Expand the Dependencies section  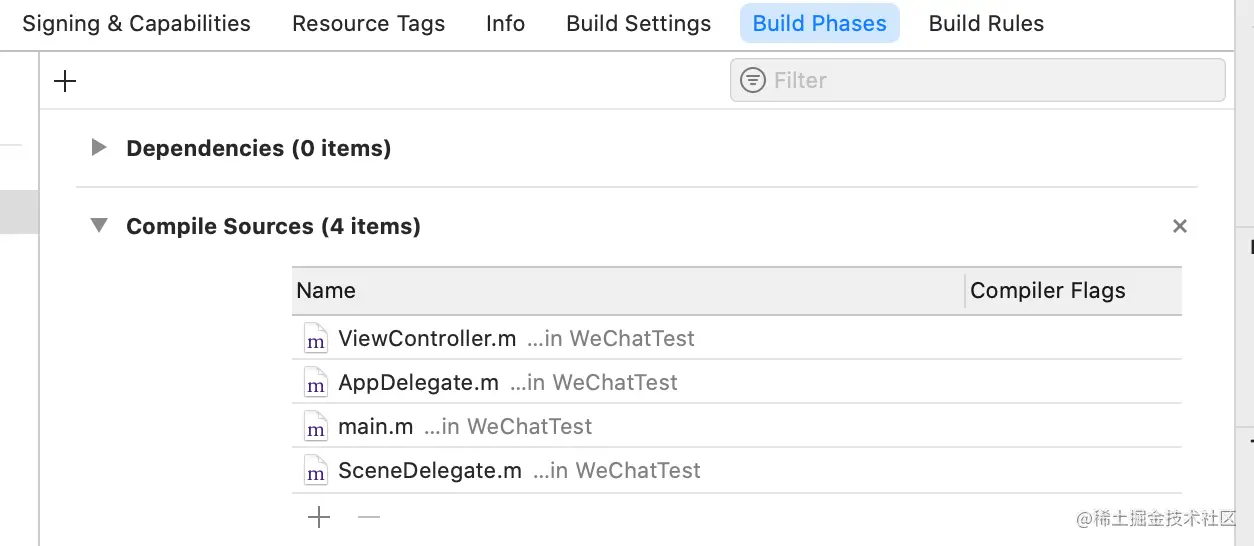click(98, 148)
